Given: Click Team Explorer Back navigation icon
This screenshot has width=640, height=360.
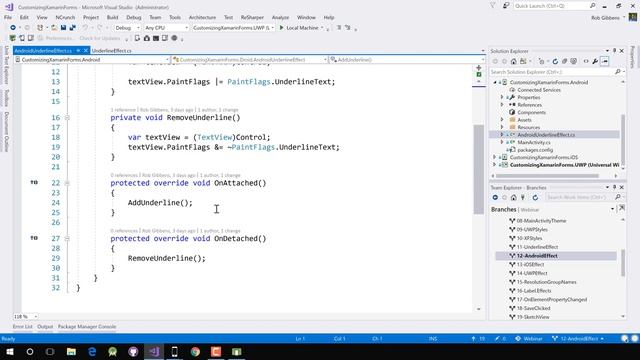Looking at the screenshot, I should 495,198.
